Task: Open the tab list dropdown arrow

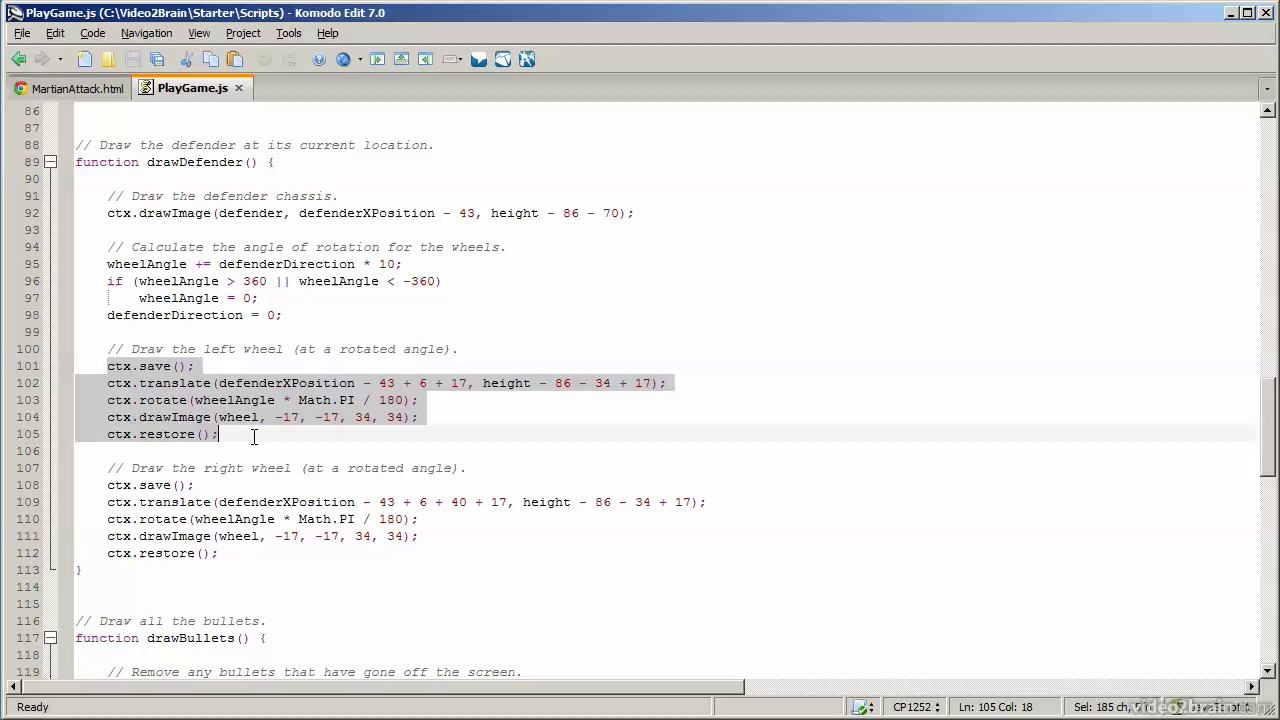Action: coord(1267,89)
